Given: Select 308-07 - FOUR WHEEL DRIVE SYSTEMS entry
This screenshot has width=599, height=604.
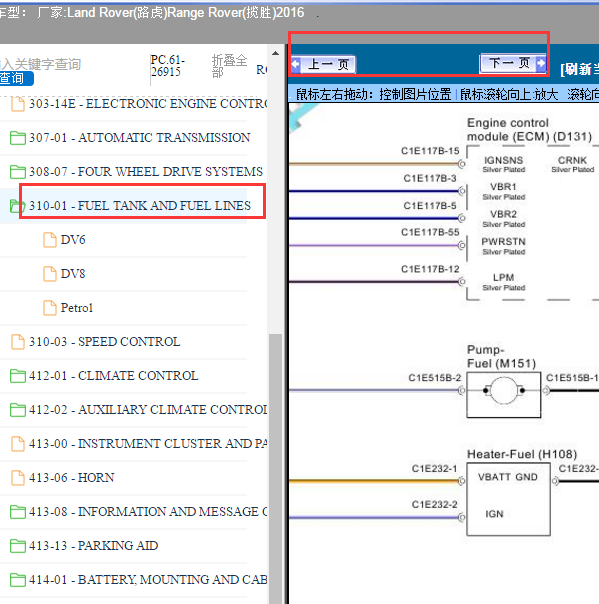Looking at the screenshot, I should click(146, 172).
